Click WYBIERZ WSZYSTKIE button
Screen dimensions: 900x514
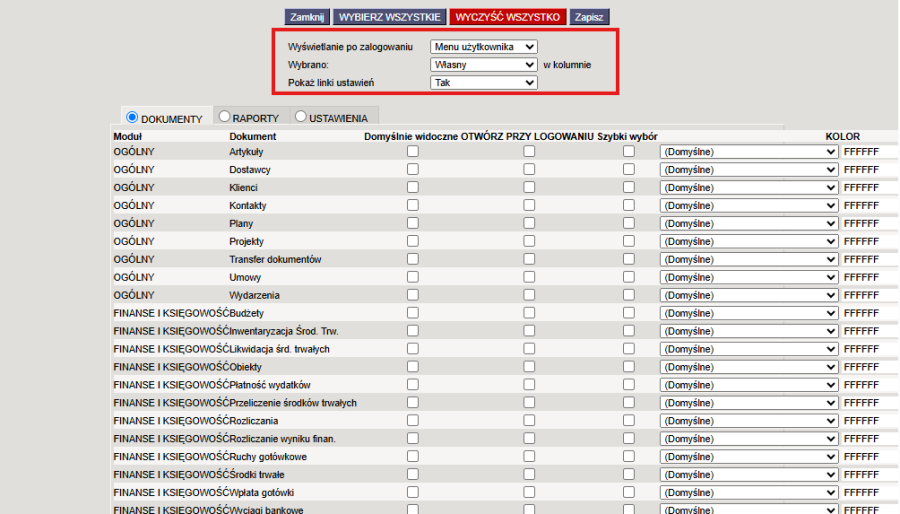(390, 17)
